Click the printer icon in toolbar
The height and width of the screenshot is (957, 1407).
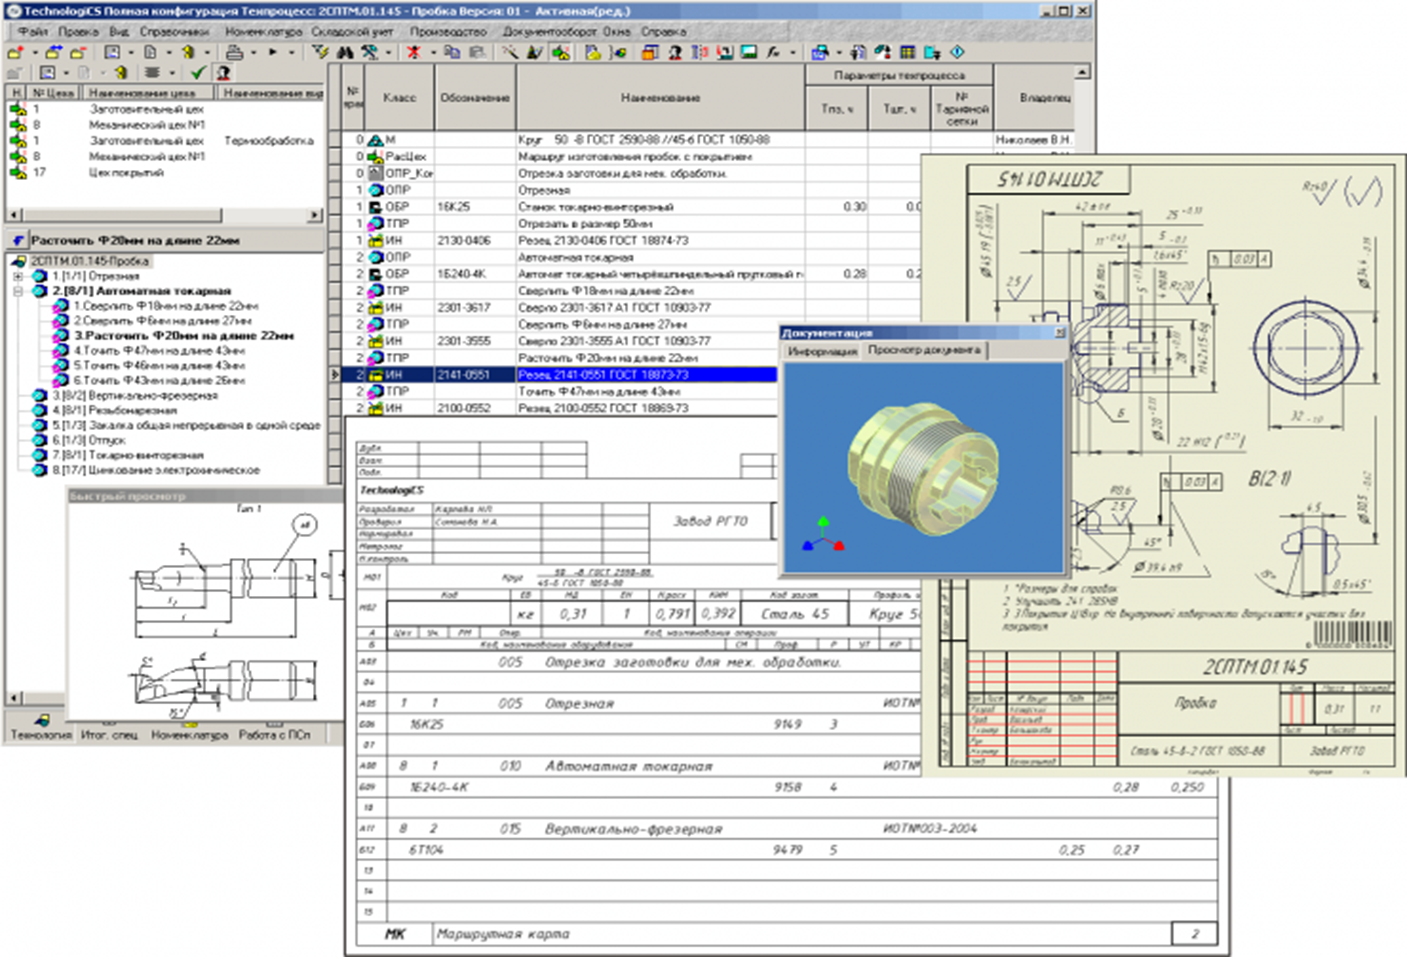click(234, 52)
